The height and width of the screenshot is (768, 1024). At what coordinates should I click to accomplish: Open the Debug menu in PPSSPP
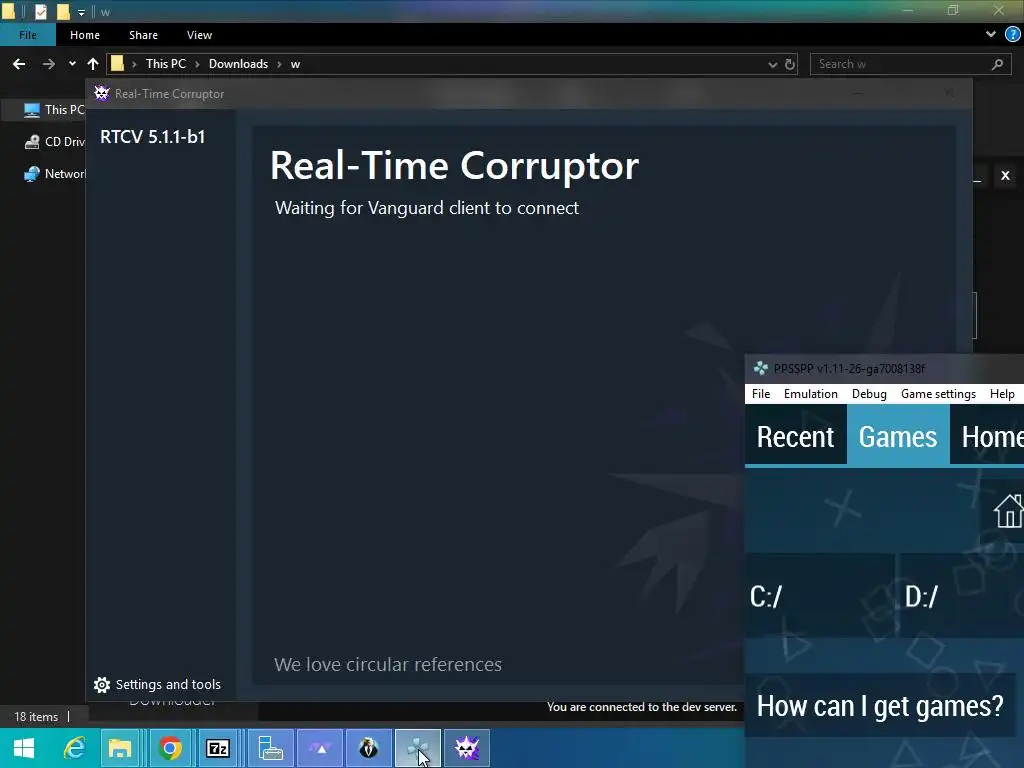869,394
